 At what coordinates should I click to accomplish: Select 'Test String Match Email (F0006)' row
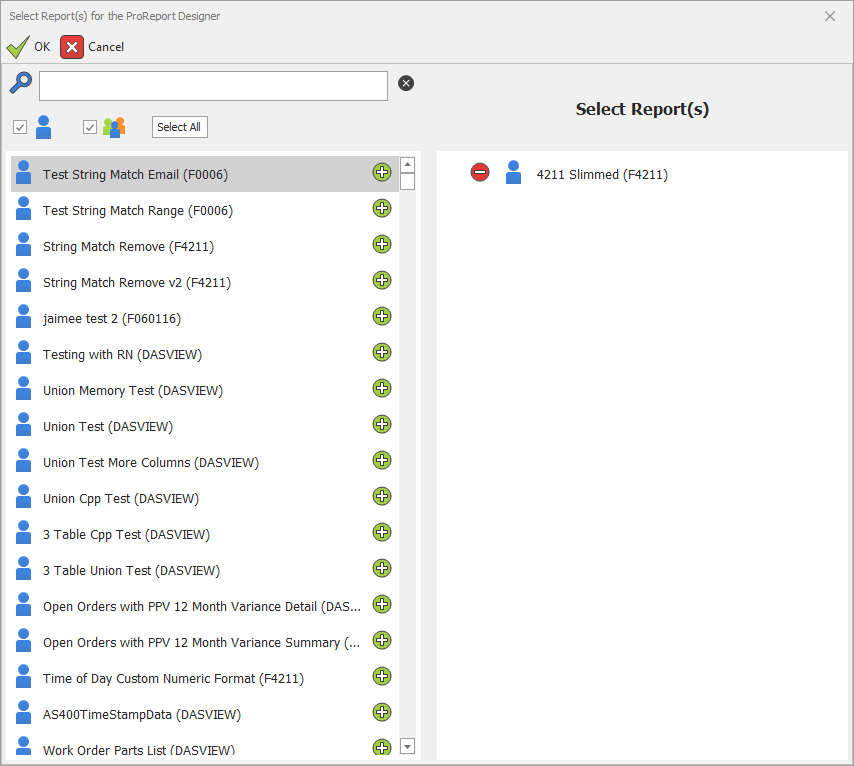(205, 174)
